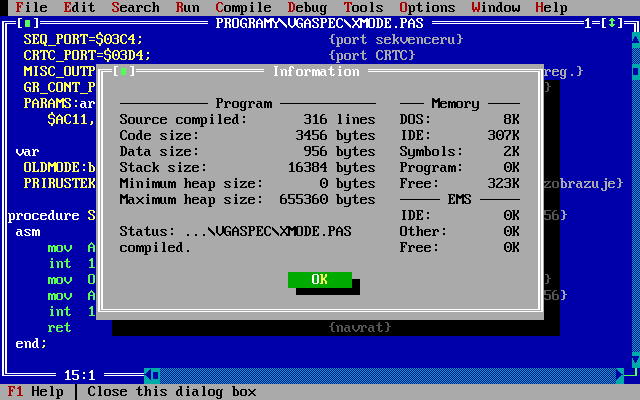Viewport: 640px width, 400px height.
Task: Click the 'var' keyword in editor
Action: pyautogui.click(x=27, y=152)
